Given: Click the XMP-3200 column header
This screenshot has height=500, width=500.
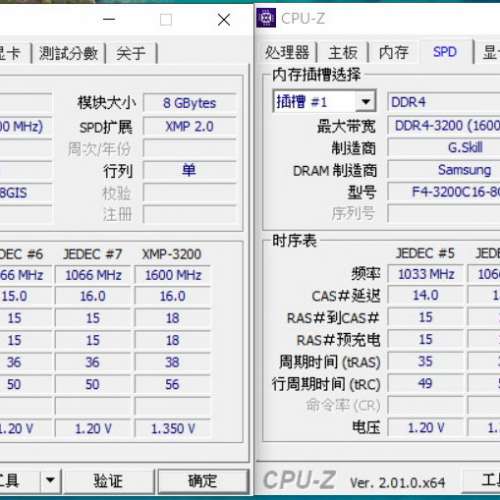Looking at the screenshot, I should click(x=172, y=254).
